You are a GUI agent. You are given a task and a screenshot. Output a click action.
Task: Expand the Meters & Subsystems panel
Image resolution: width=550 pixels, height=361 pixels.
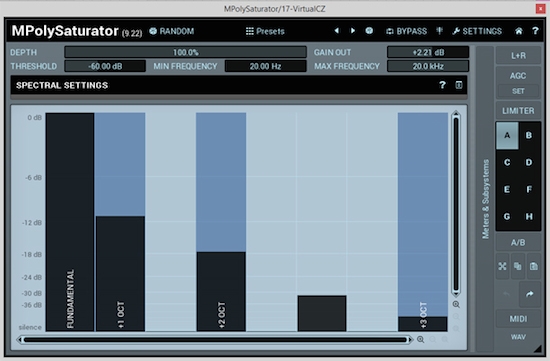485,199
